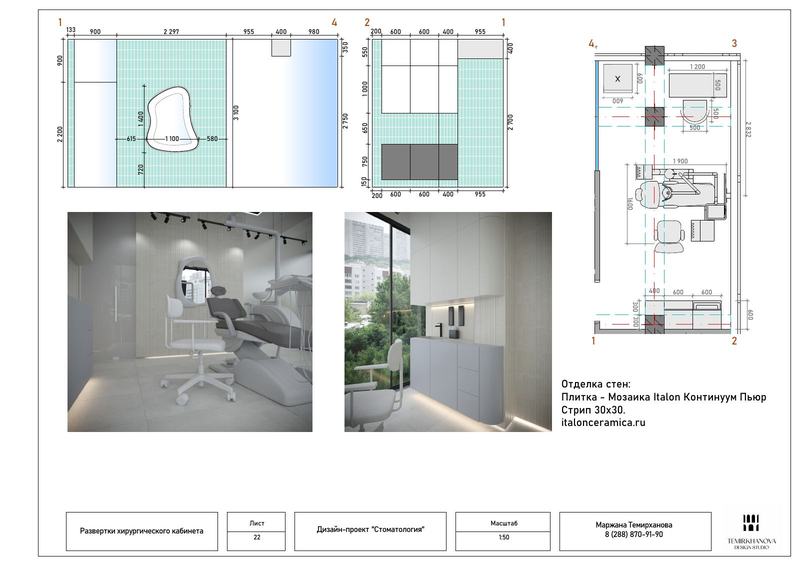This screenshot has width=800, height=566.
Task: Click the '1 200' dimension in the floor plan
Action: click(697, 67)
